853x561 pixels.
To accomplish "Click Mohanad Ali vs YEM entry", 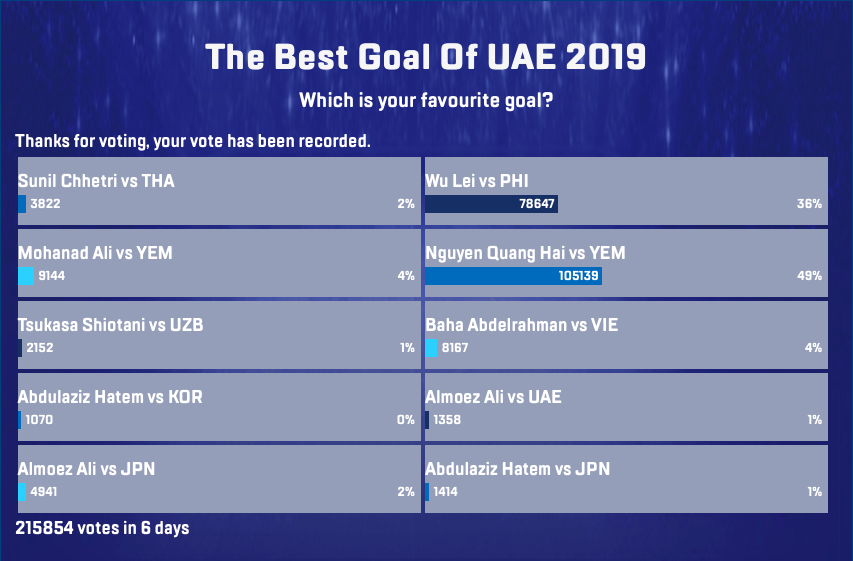I will click(x=95, y=253).
